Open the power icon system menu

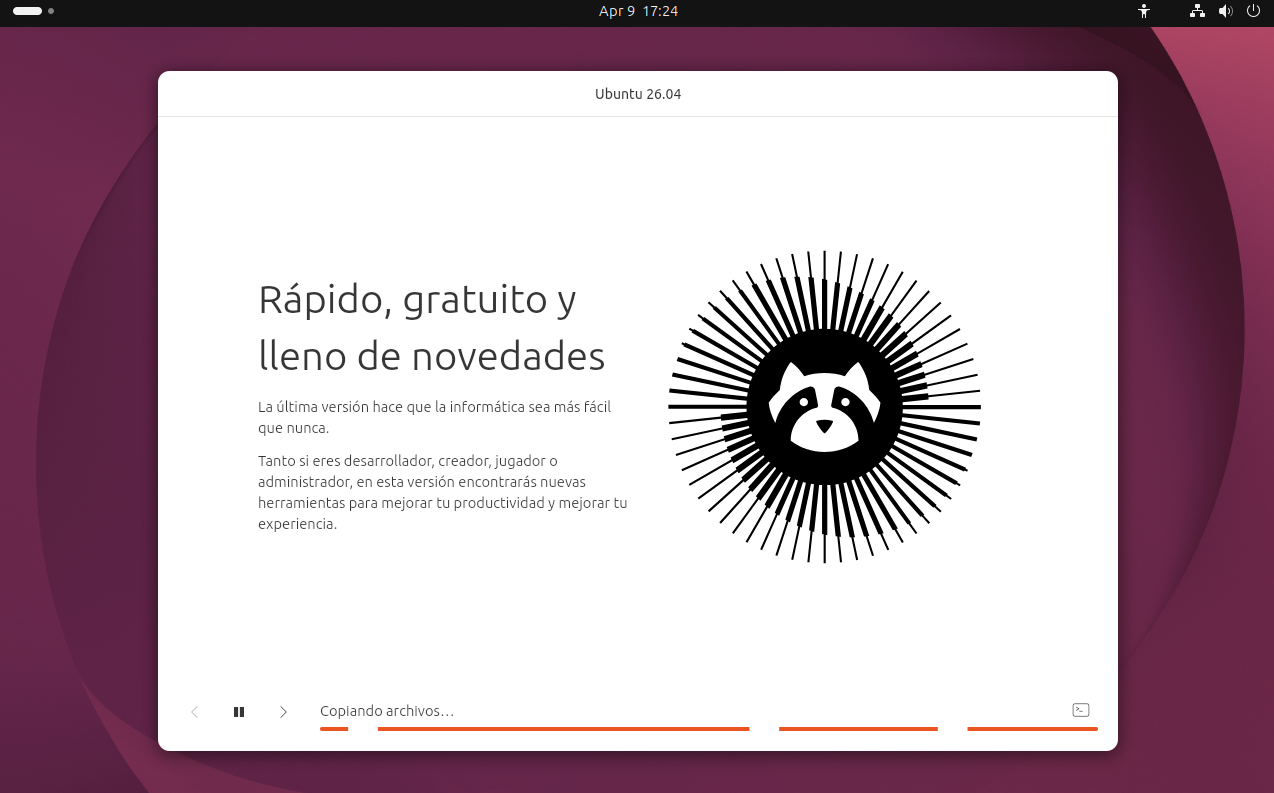tap(1253, 11)
